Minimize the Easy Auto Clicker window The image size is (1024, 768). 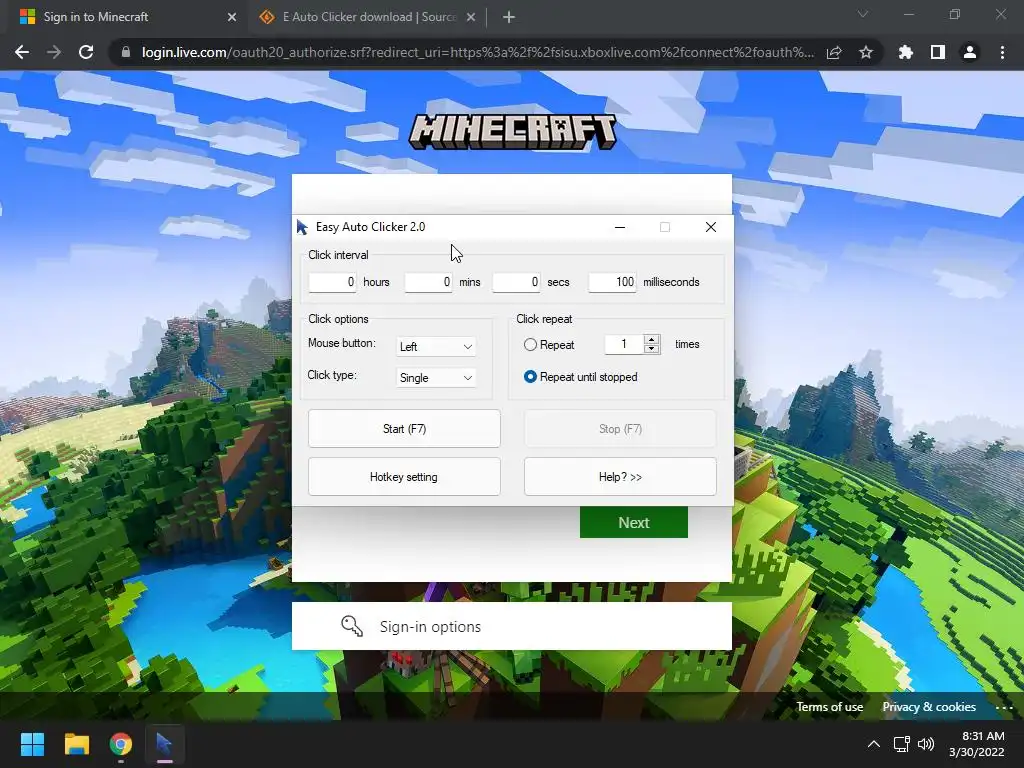[x=620, y=227]
